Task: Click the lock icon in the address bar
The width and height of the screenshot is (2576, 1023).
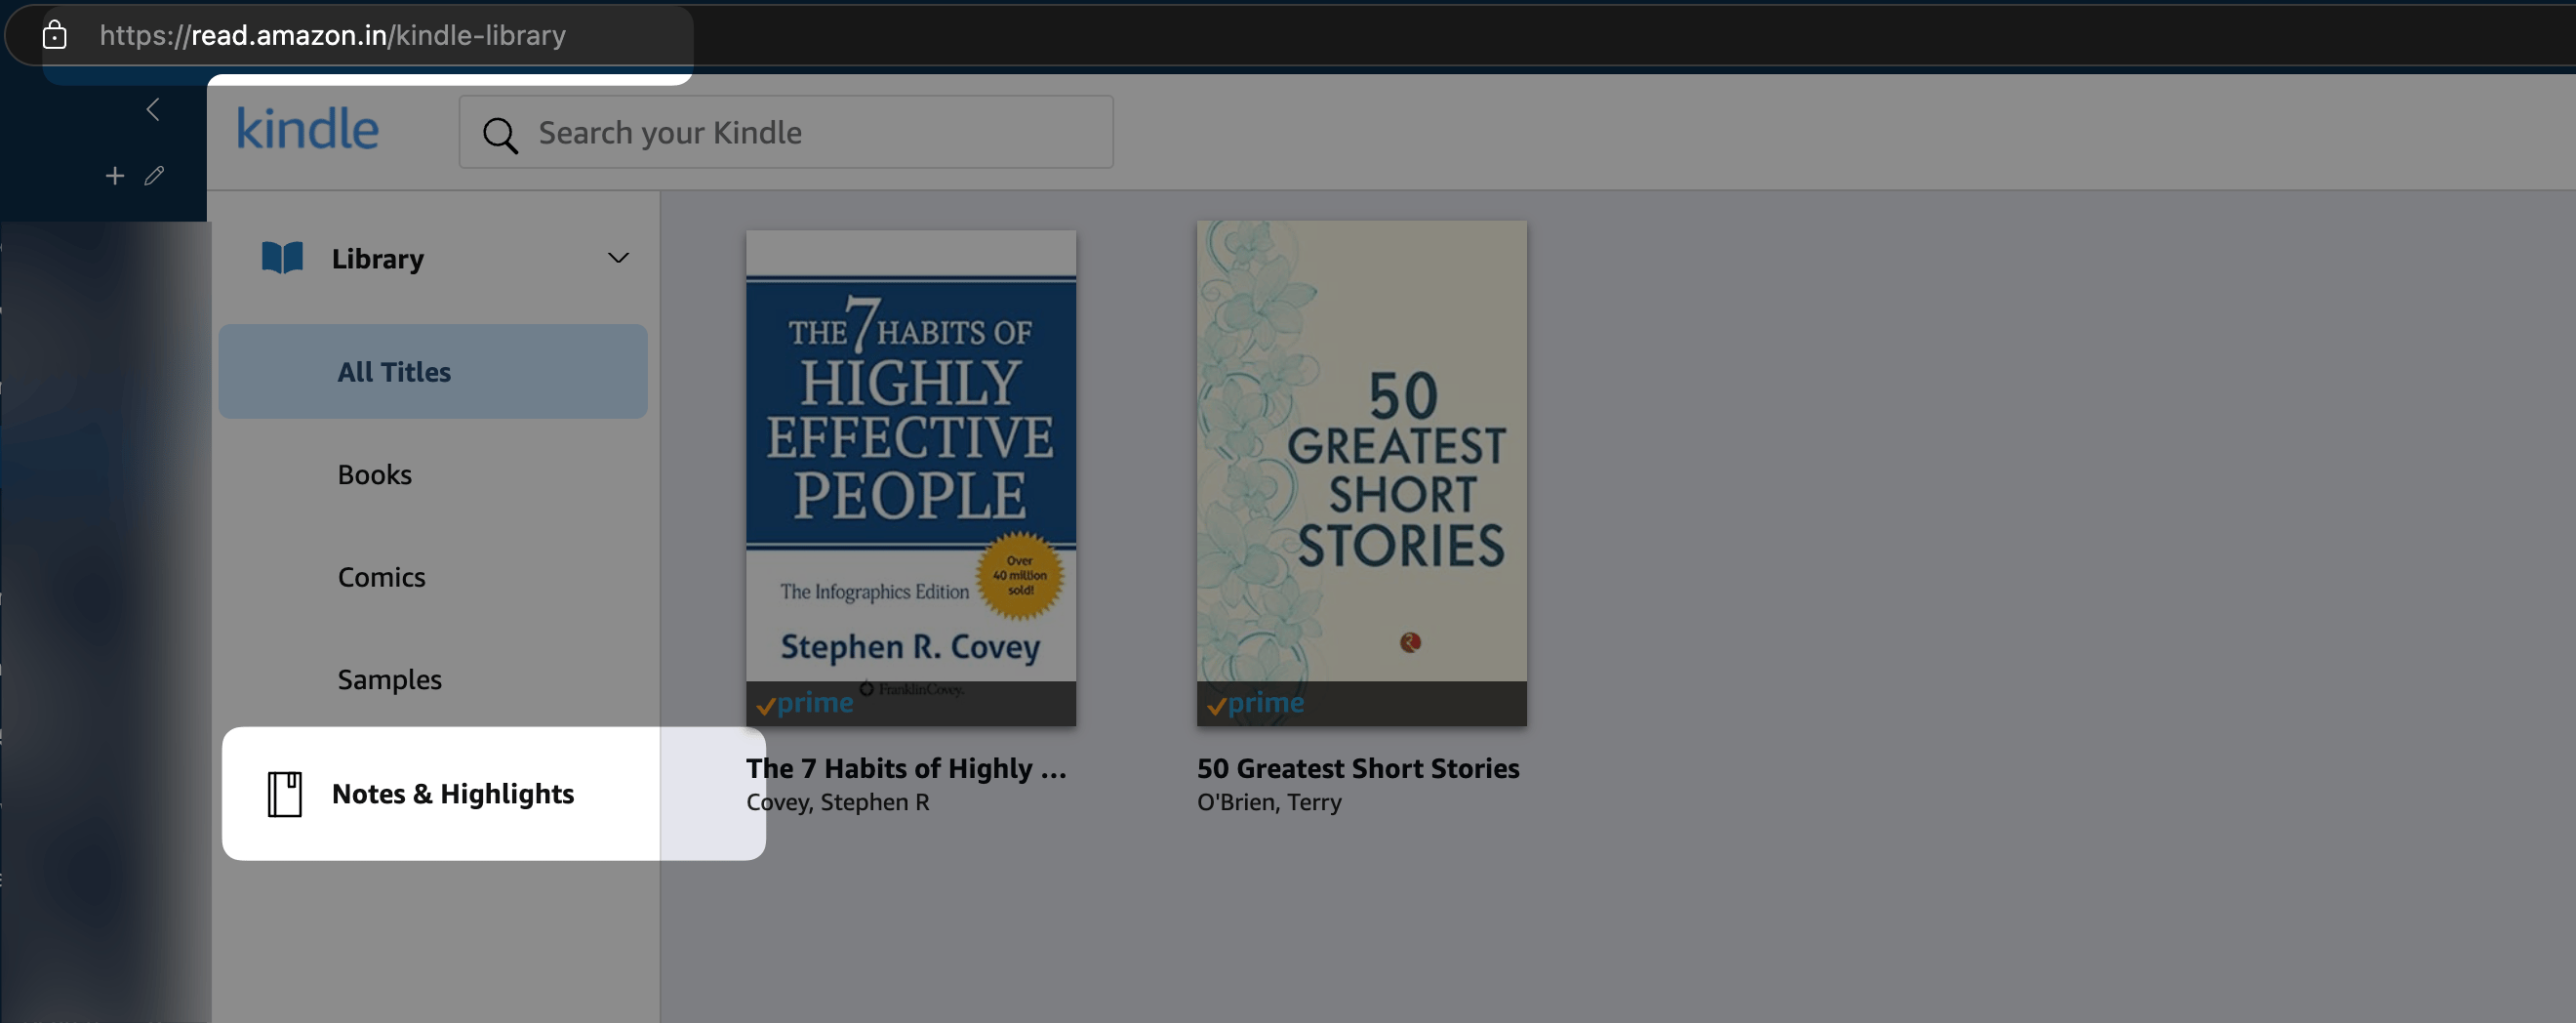Action: point(54,35)
